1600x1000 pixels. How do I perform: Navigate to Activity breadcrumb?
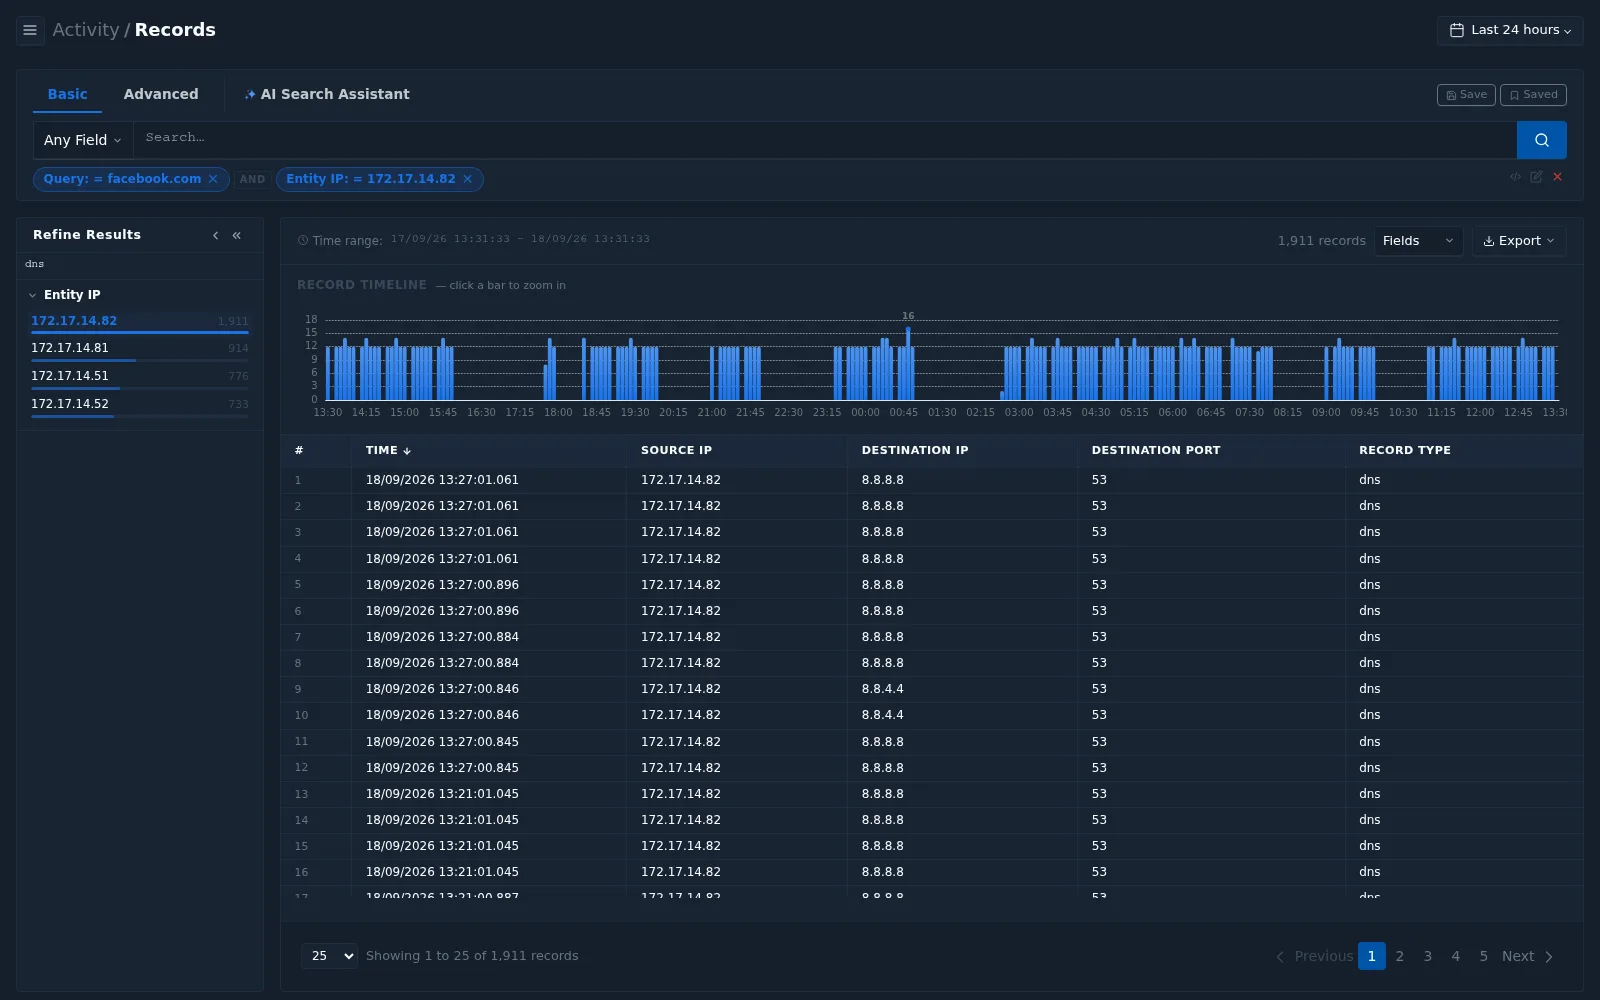[86, 30]
